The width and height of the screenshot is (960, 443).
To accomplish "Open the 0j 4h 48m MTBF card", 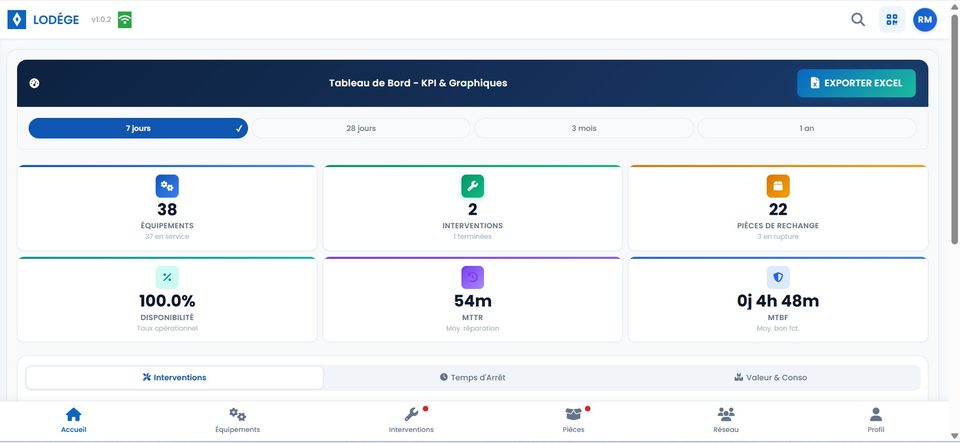I will click(778, 299).
